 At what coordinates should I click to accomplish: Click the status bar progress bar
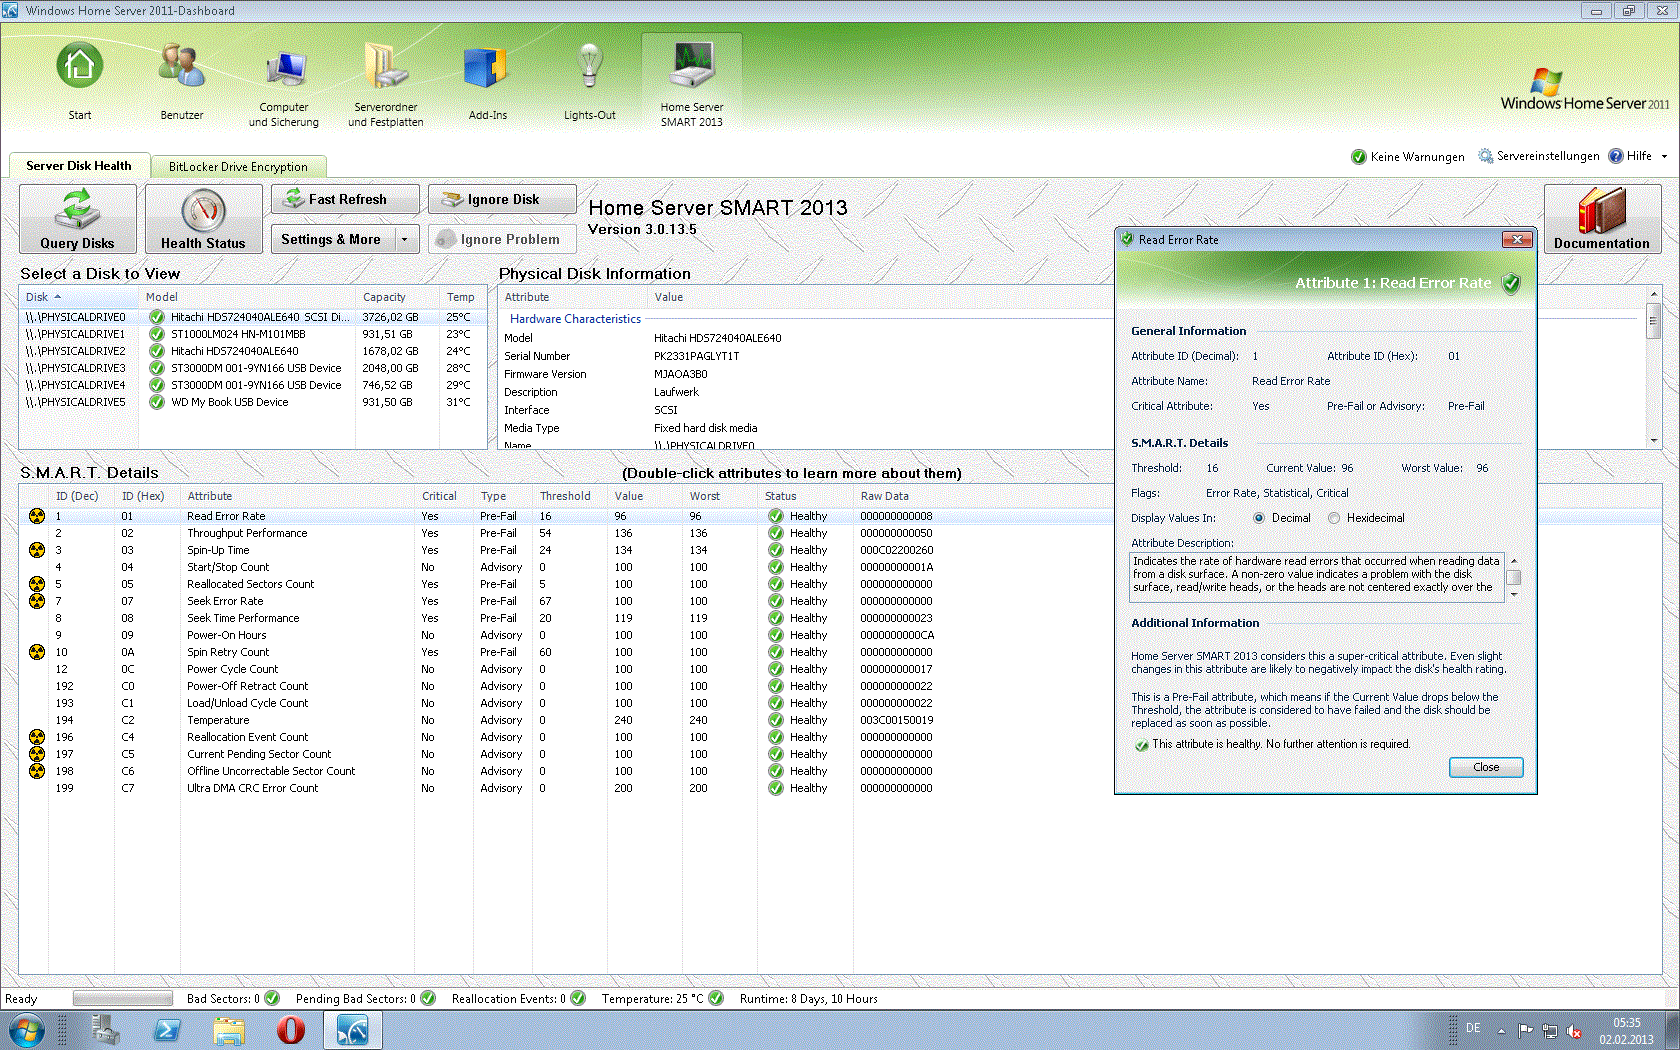click(123, 998)
